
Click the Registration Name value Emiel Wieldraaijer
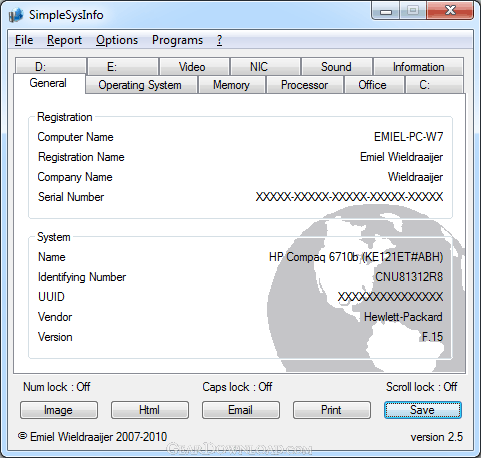(401, 157)
